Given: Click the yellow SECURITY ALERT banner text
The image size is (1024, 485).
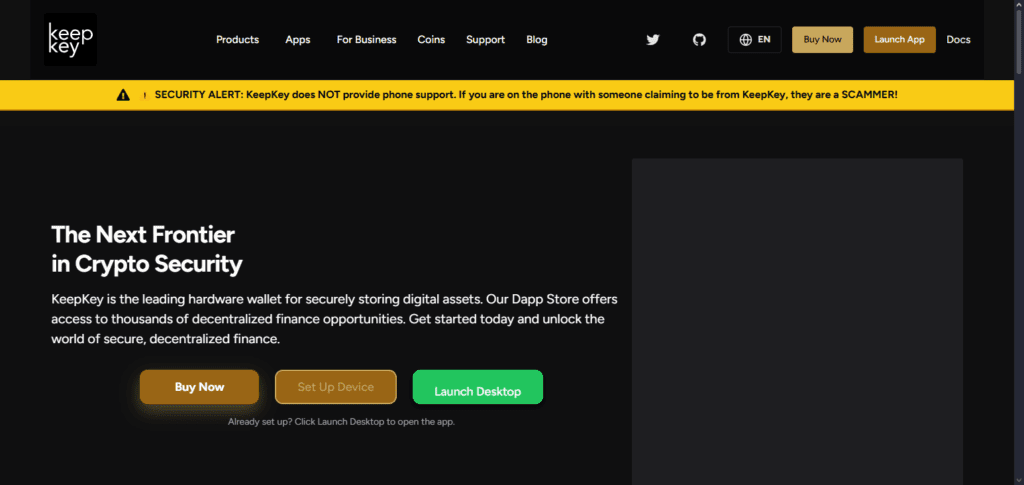Looking at the screenshot, I should point(525,95).
